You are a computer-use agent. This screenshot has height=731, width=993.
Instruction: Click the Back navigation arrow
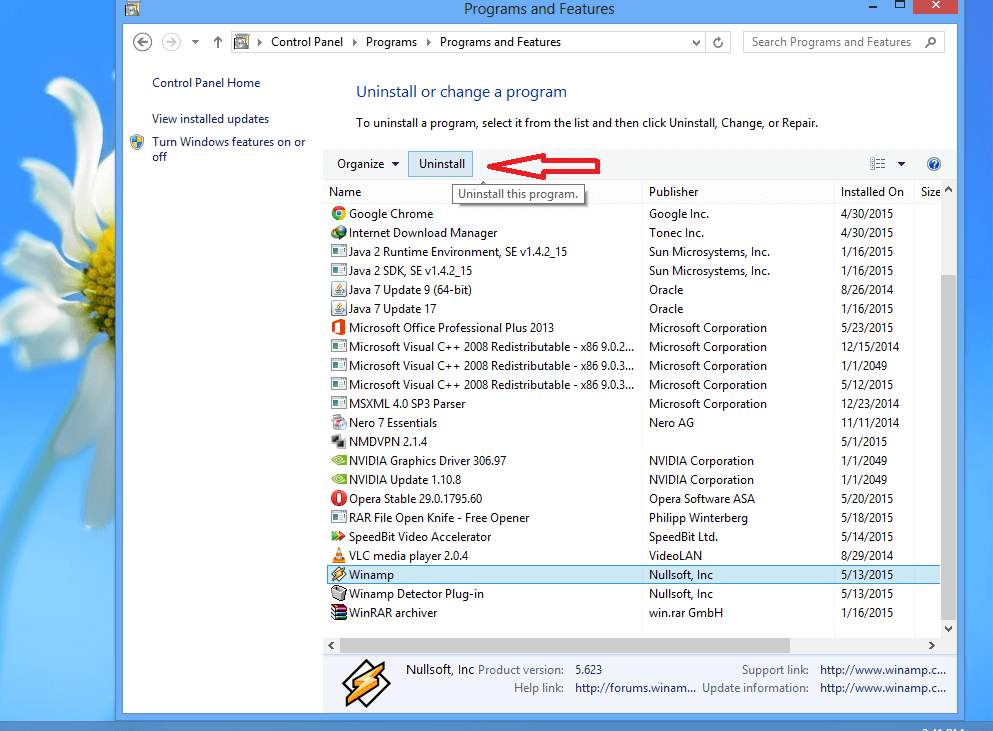coord(142,42)
